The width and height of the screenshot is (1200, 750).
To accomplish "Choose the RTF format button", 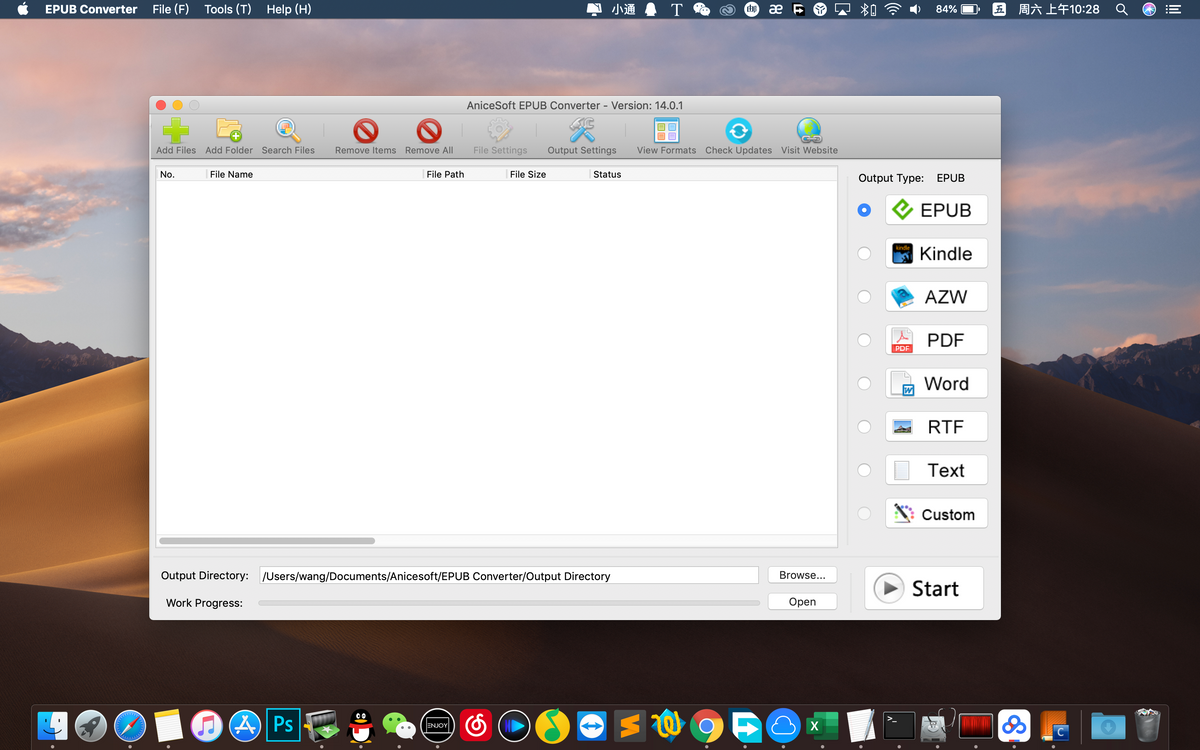I will (x=936, y=427).
